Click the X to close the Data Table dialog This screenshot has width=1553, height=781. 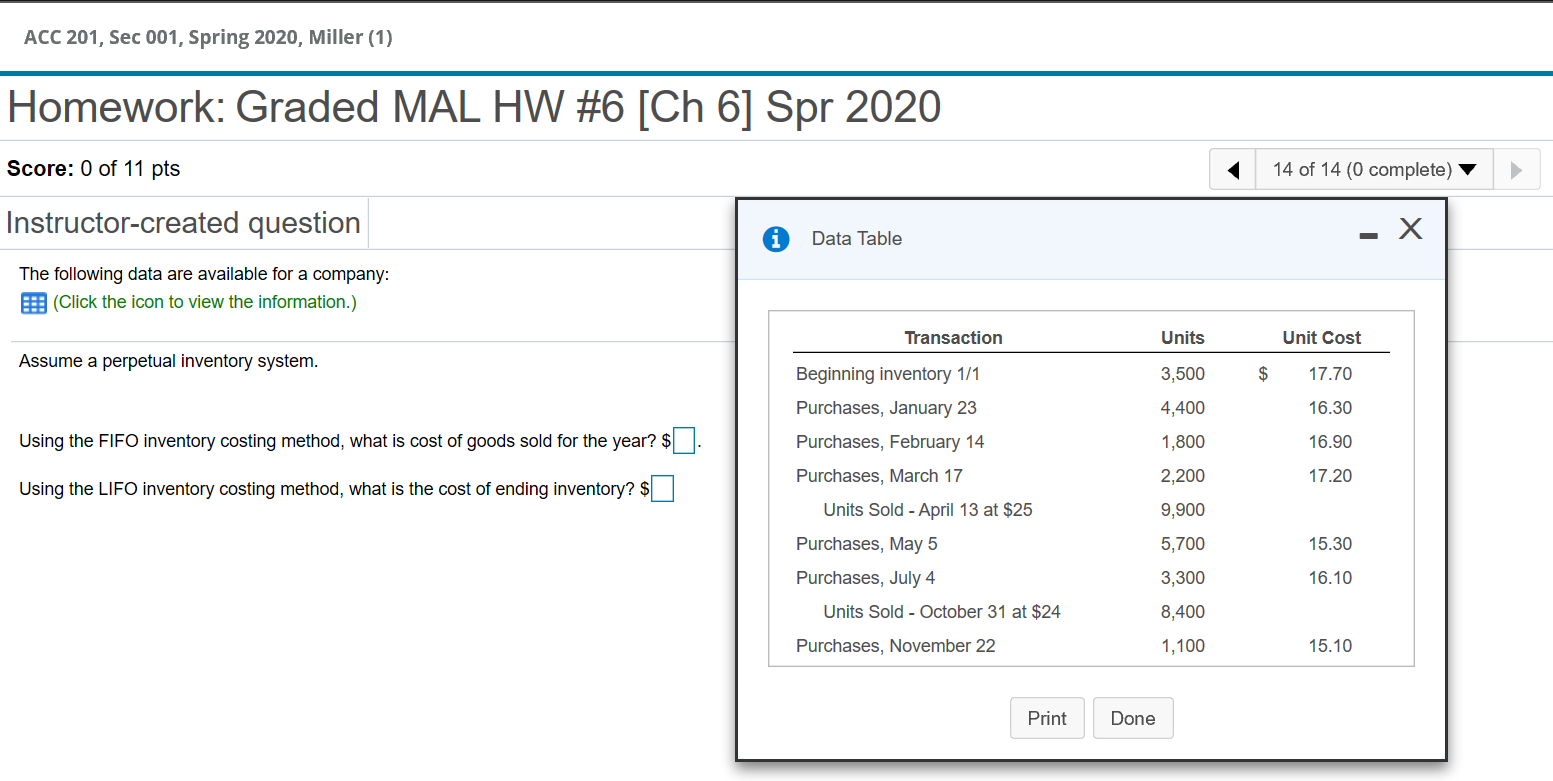pos(1411,229)
